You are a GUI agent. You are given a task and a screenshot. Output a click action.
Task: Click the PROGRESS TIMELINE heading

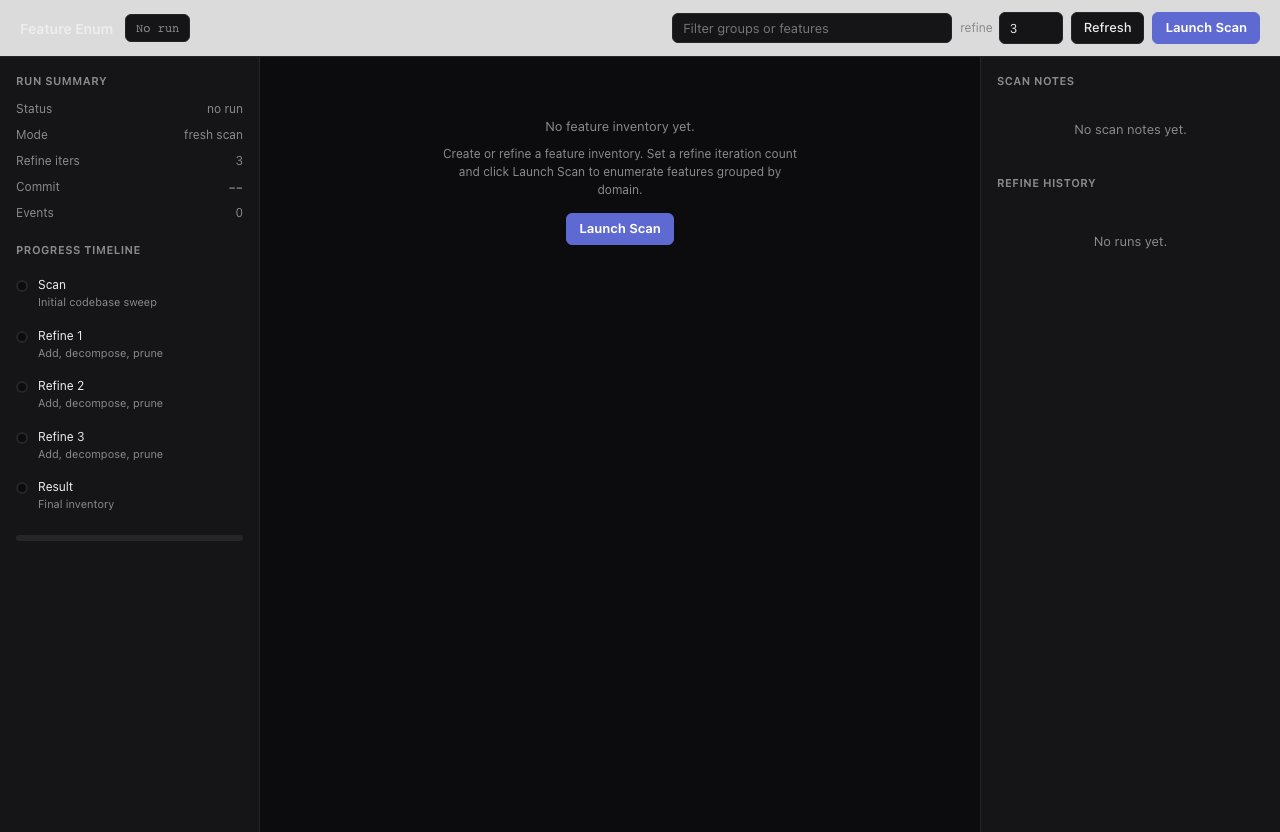[78, 250]
